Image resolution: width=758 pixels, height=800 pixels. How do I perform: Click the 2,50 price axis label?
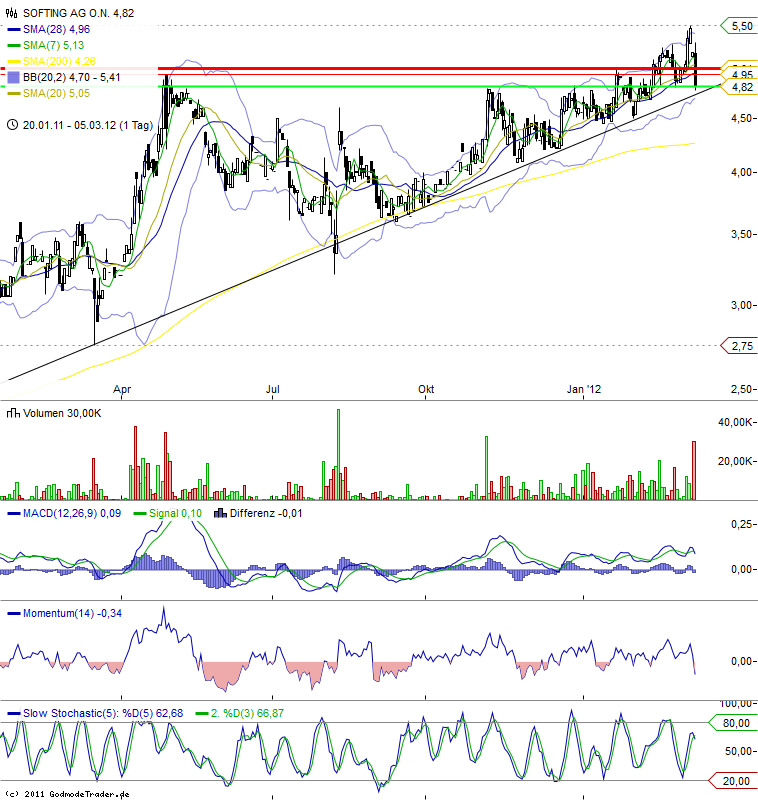[742, 389]
